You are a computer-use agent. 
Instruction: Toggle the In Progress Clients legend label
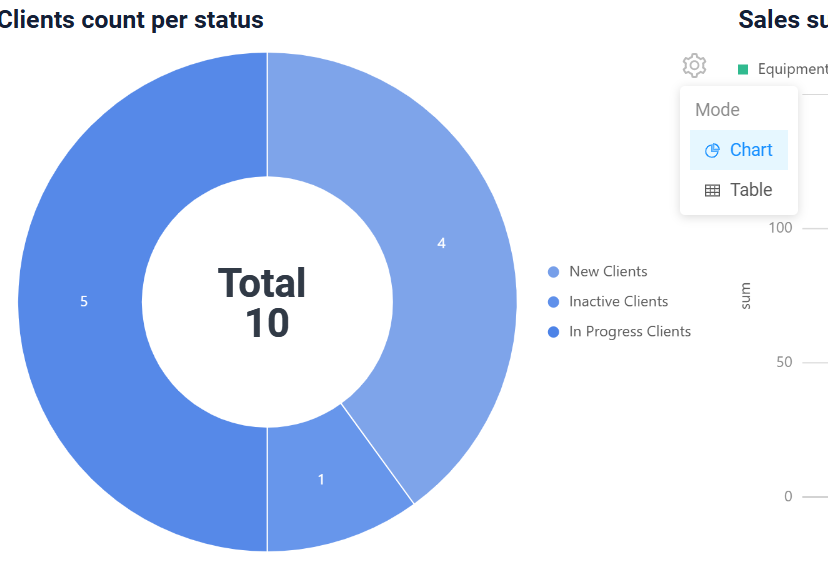(630, 332)
